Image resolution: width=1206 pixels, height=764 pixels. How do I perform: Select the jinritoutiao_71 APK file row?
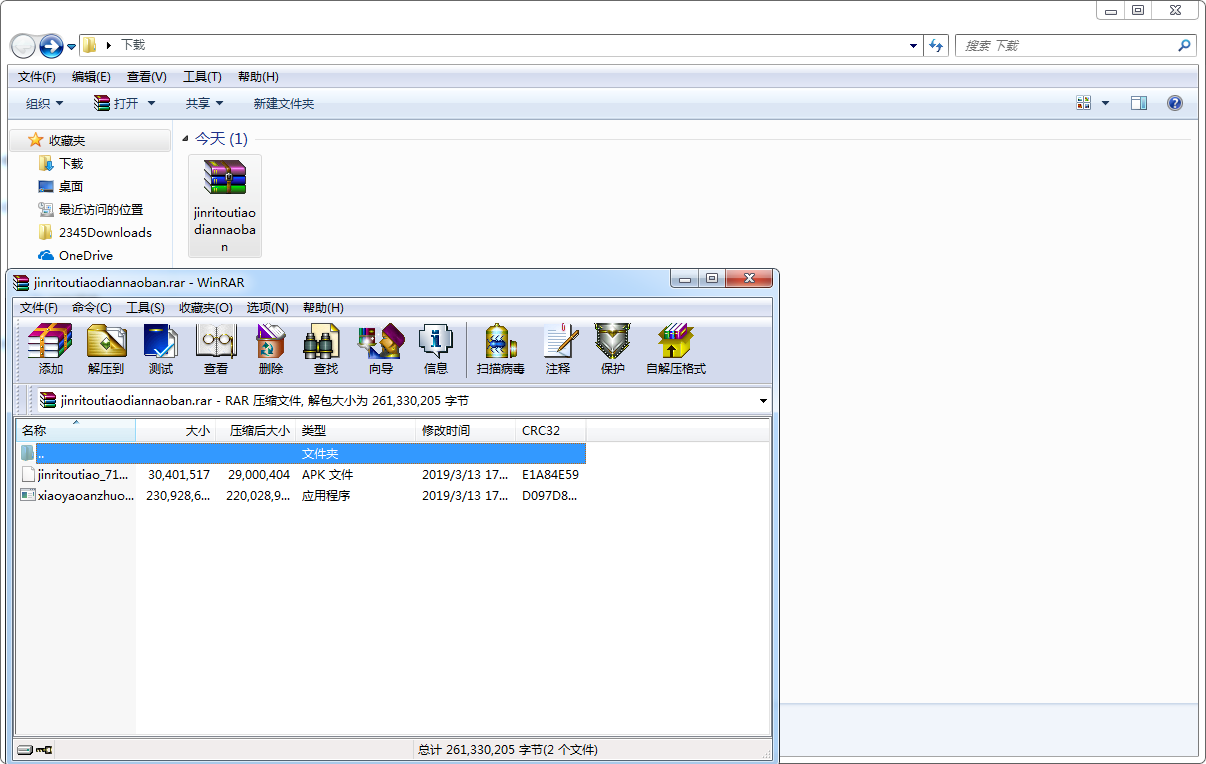(301, 475)
